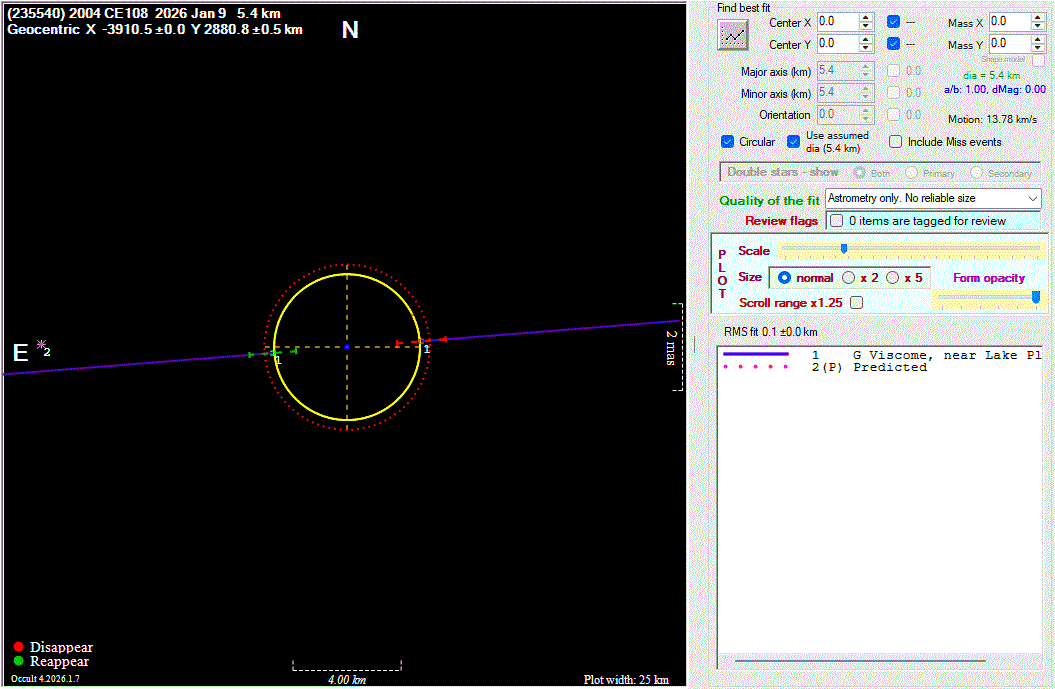The image size is (1055, 689).
Task: Tick the review flags tagged checkbox
Action: click(x=835, y=221)
